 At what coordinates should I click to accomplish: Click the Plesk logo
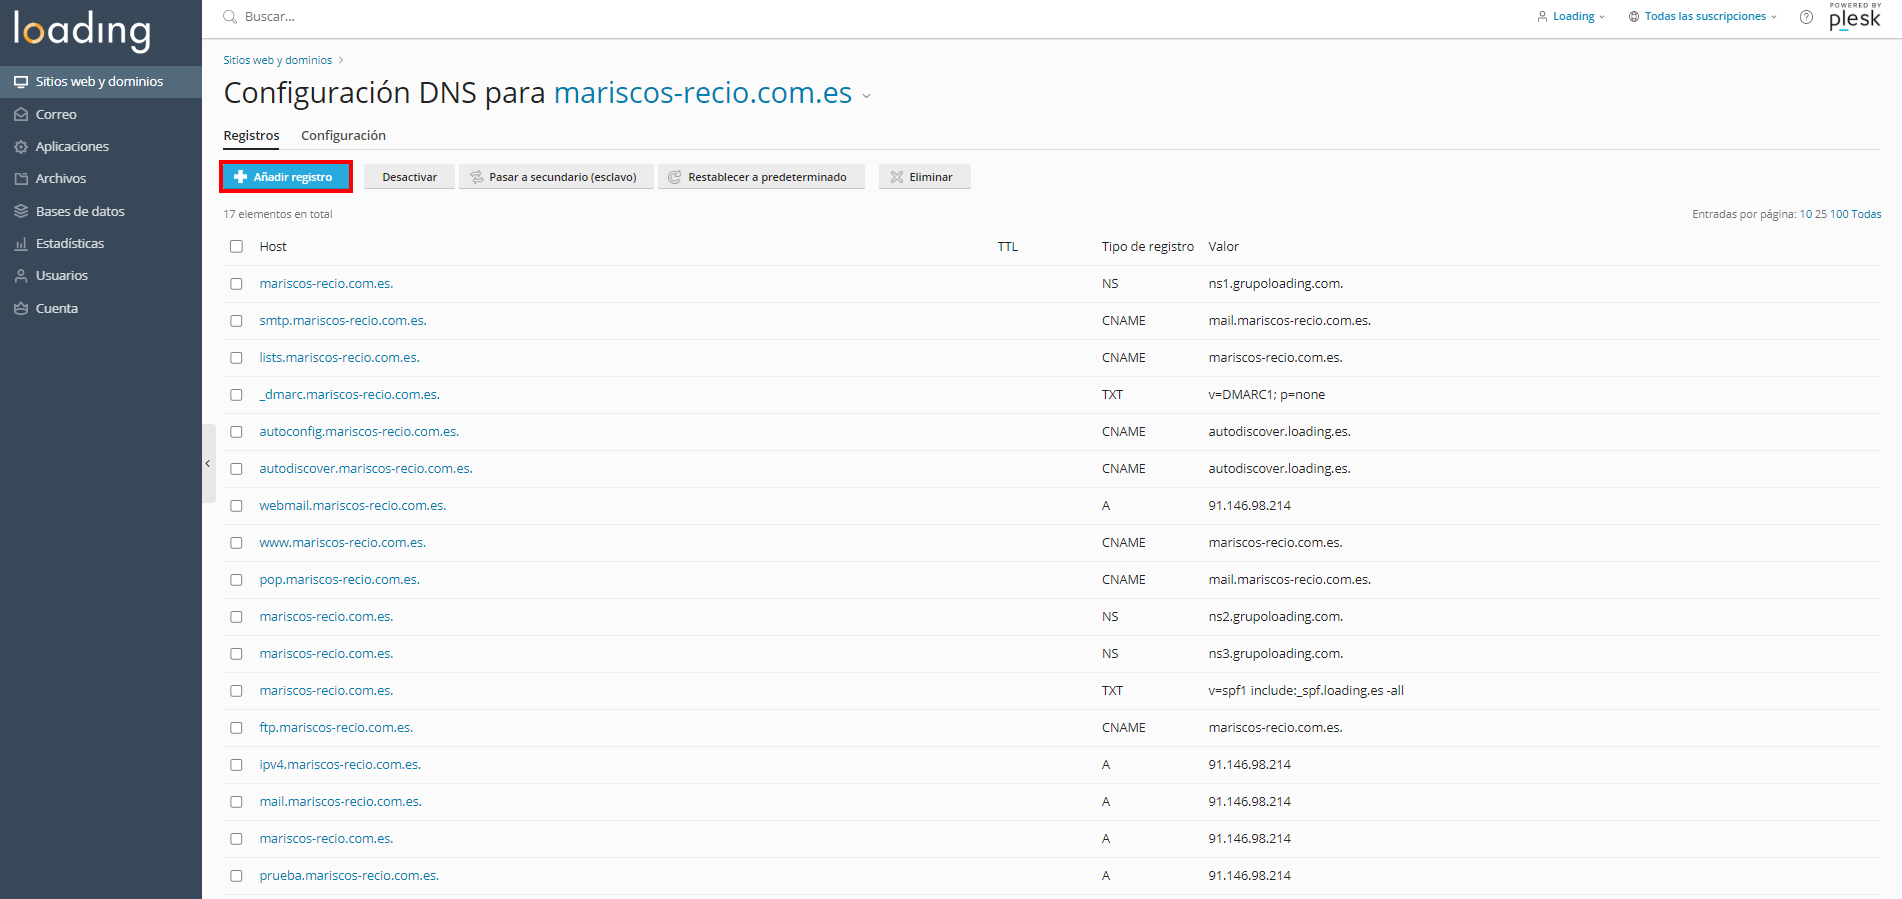(x=1855, y=17)
